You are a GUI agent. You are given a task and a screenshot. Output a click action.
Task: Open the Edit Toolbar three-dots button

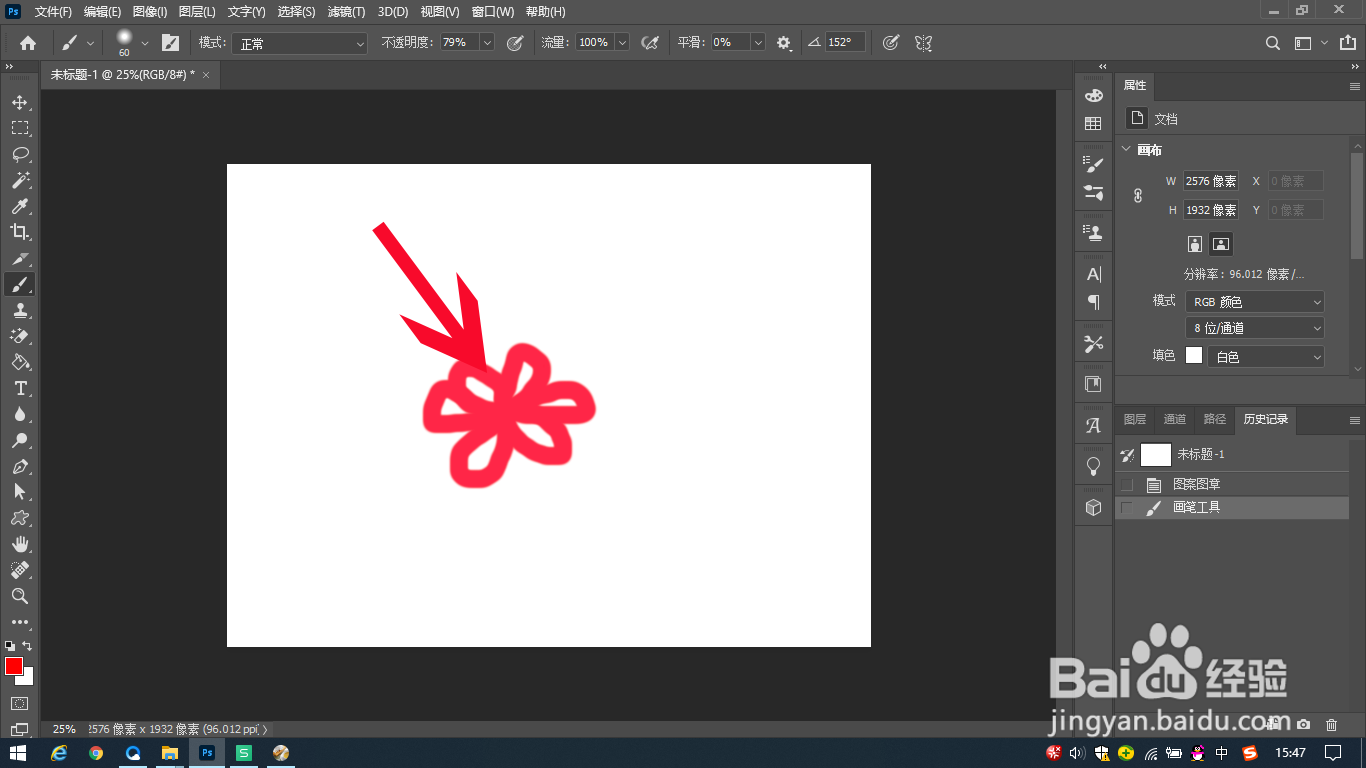coord(20,622)
